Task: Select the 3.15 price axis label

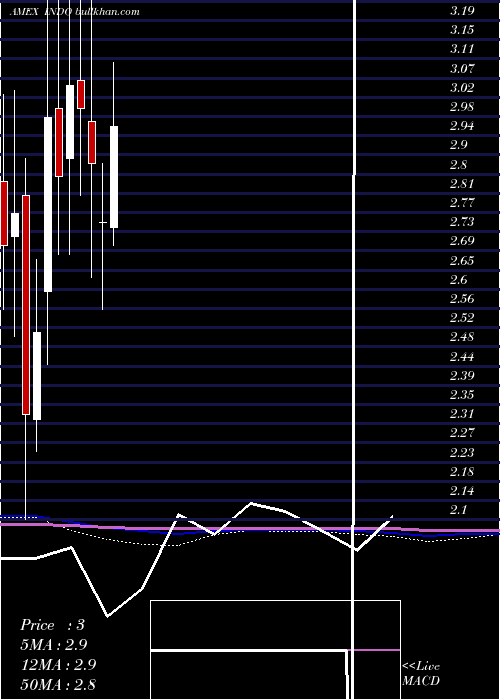Action: (x=462, y=30)
